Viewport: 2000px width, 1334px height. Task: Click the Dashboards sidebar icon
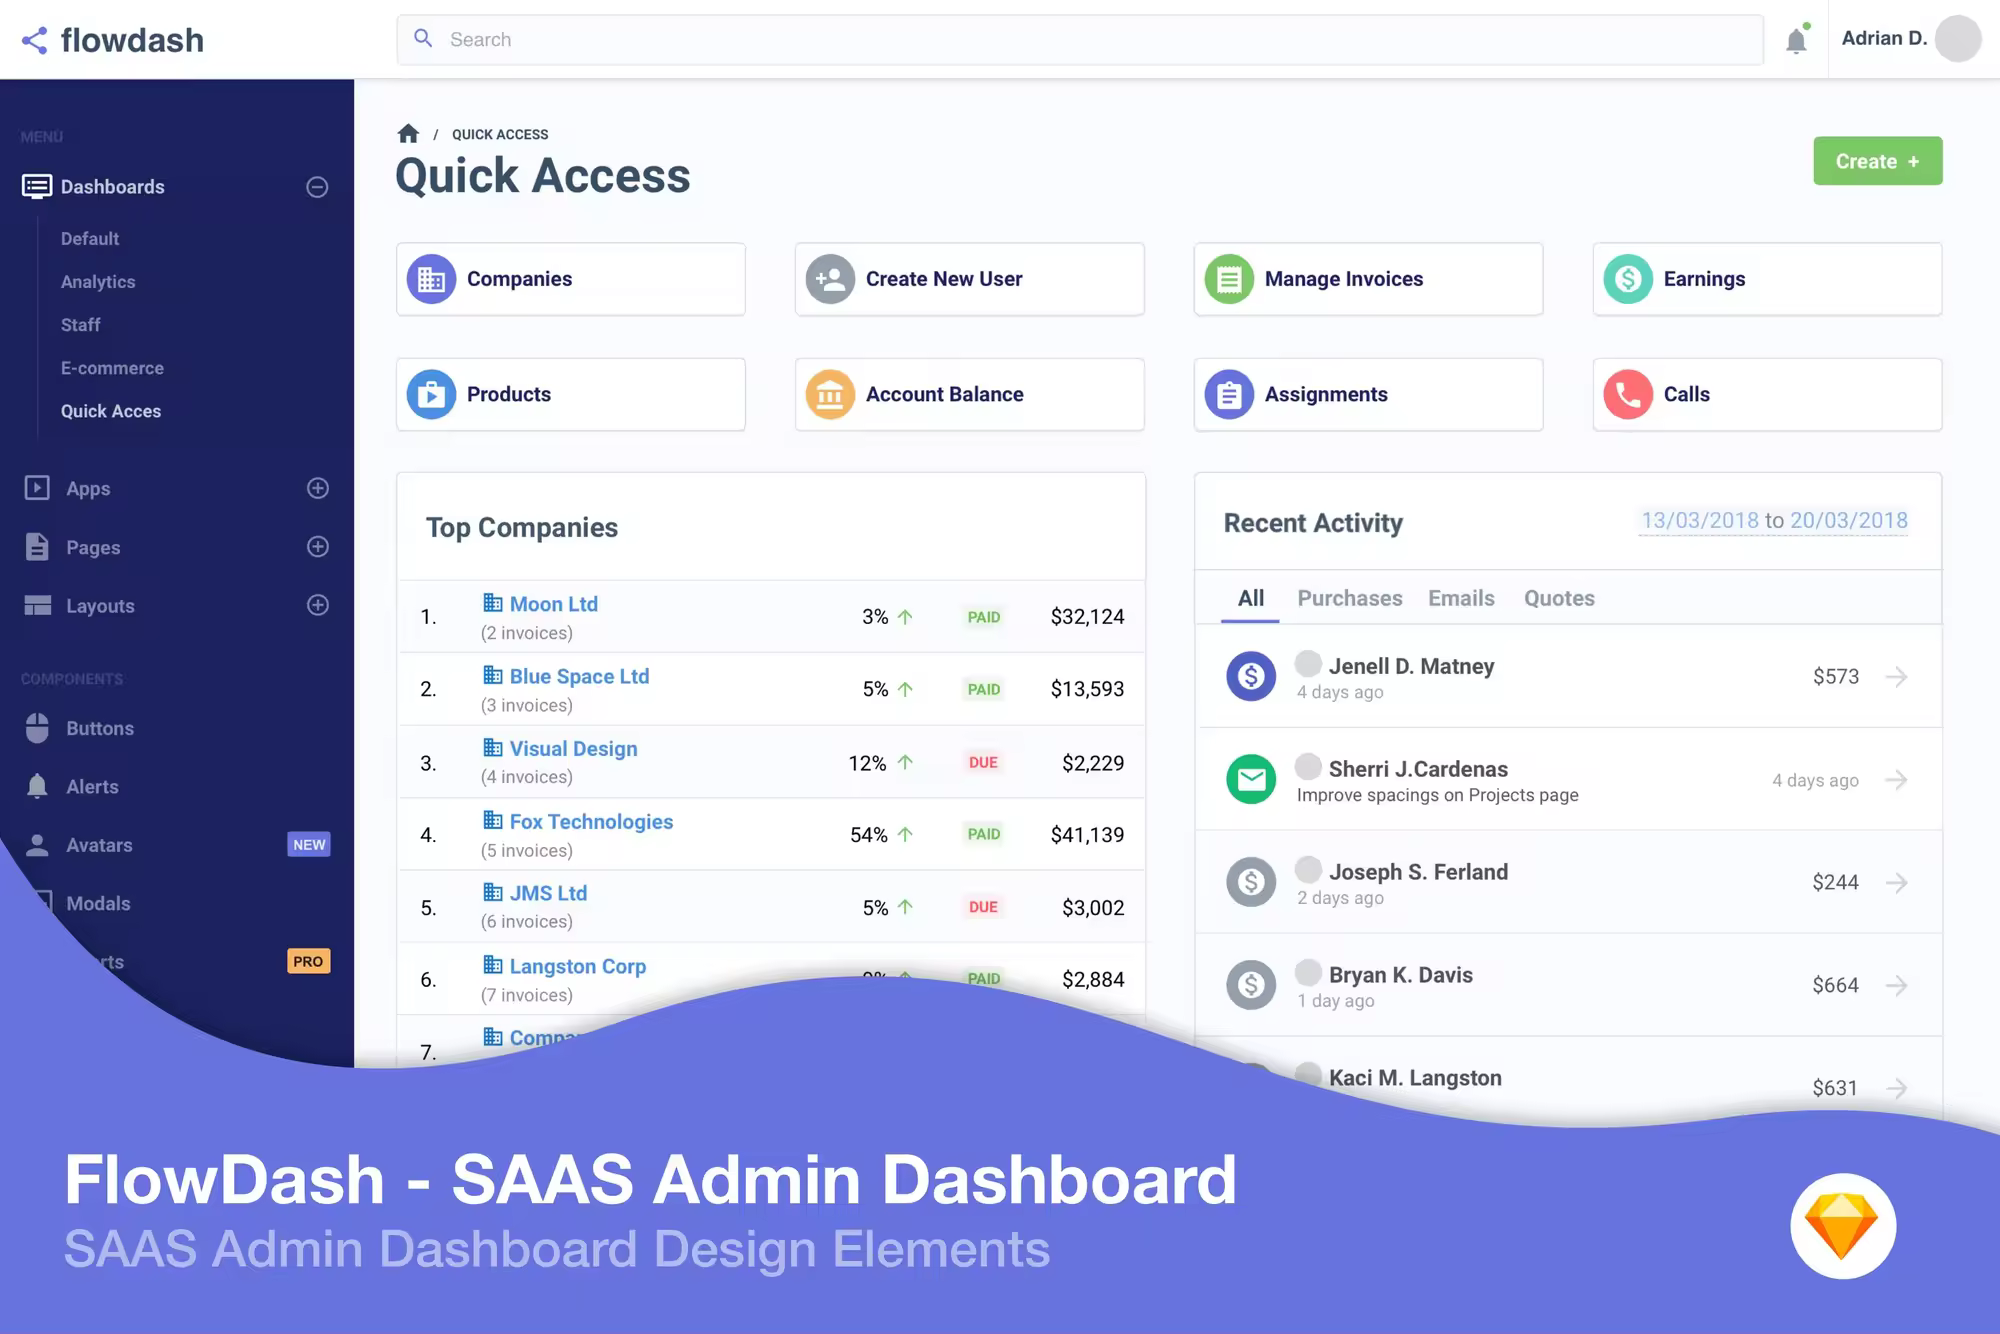point(37,187)
